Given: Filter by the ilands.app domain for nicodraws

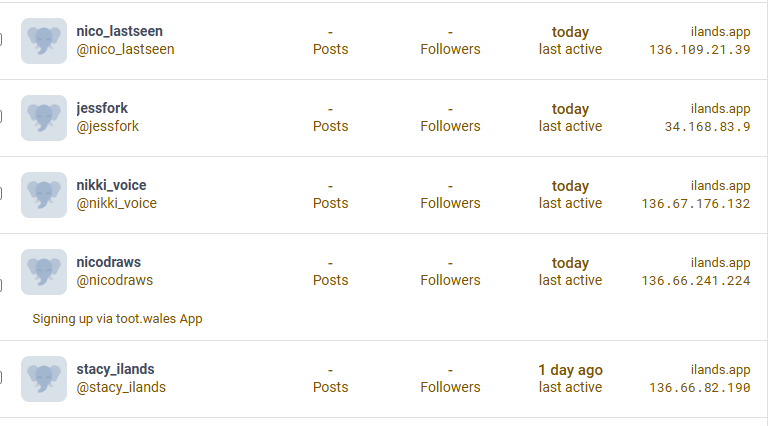Looking at the screenshot, I should pos(720,263).
